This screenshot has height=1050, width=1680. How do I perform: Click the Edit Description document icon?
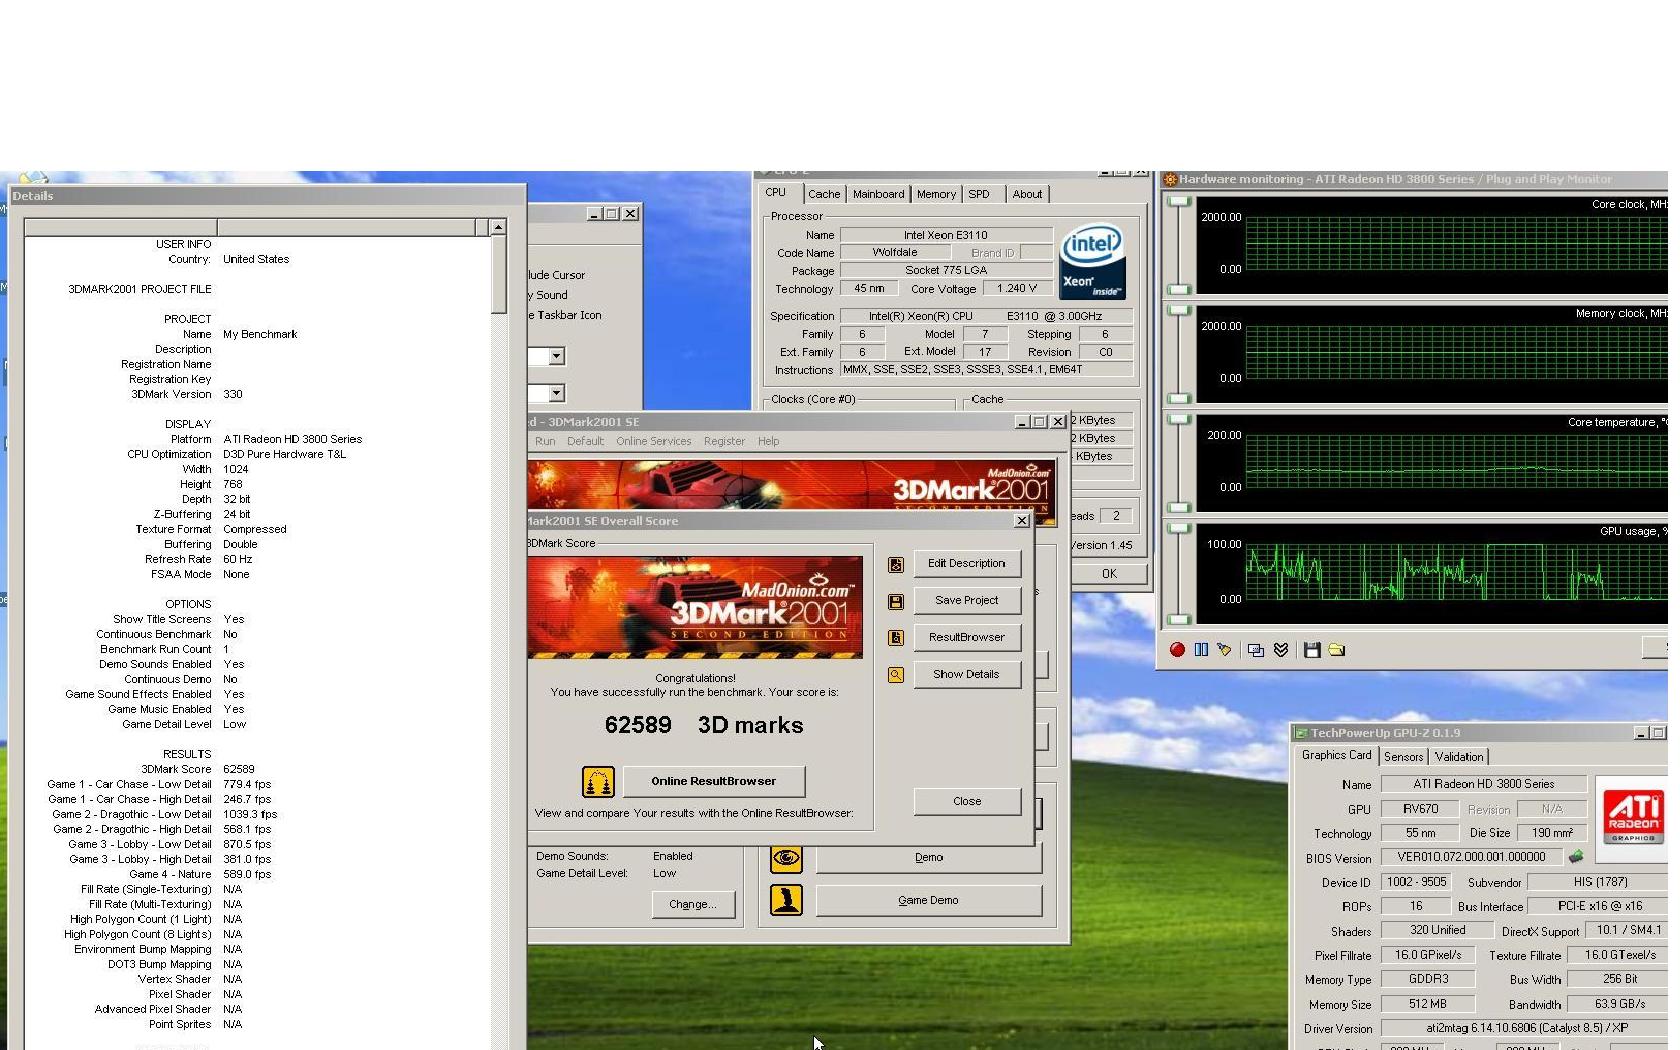[896, 565]
